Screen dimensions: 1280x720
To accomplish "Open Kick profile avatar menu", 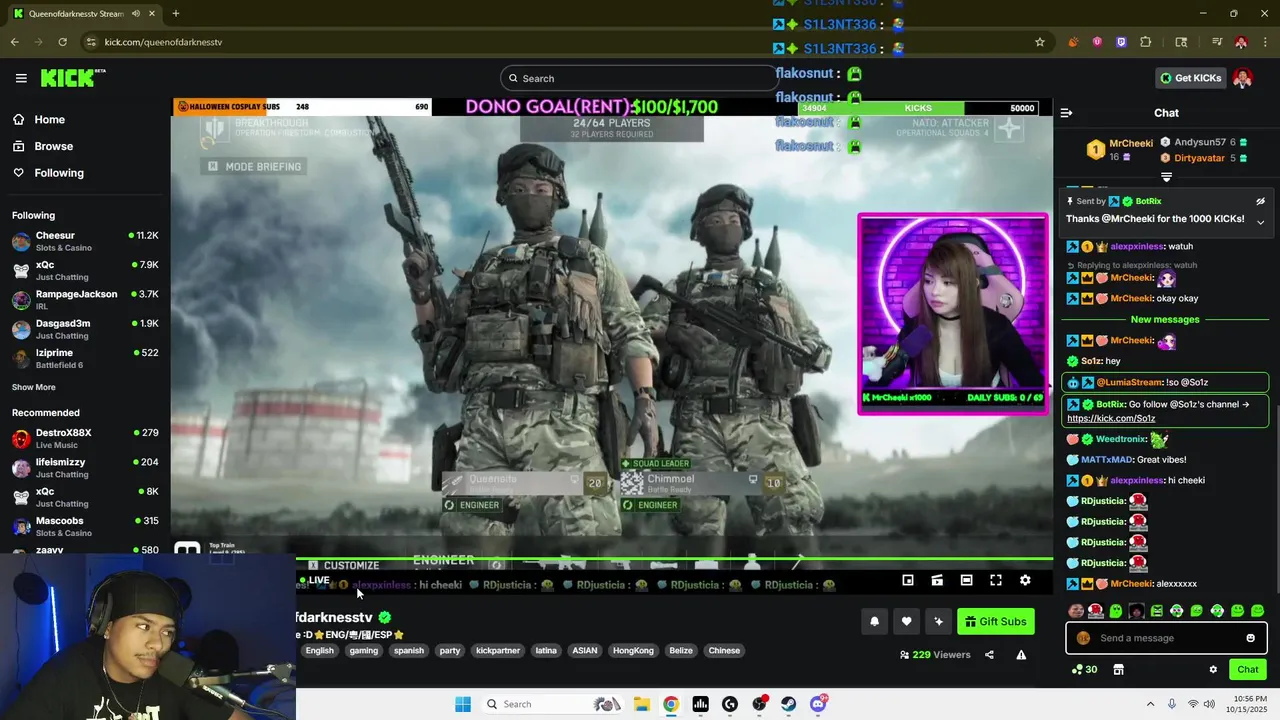I will tap(1243, 78).
